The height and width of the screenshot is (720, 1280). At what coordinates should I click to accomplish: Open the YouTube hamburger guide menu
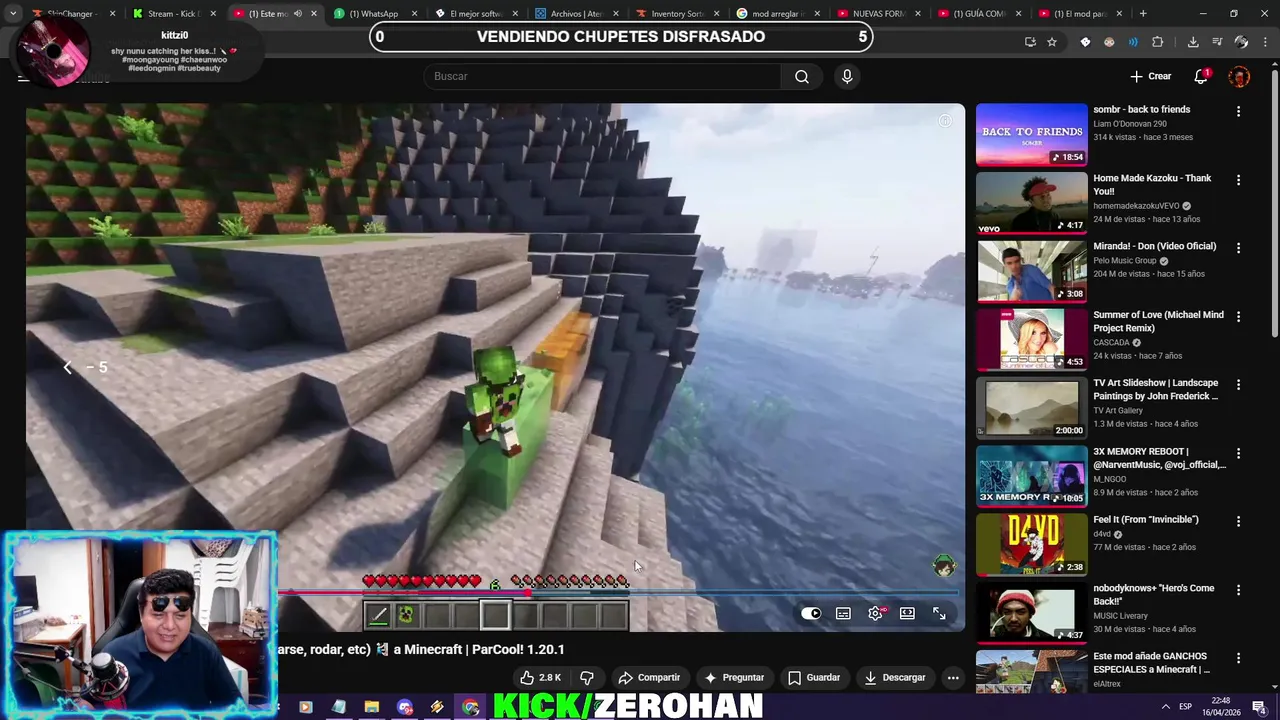[23, 77]
